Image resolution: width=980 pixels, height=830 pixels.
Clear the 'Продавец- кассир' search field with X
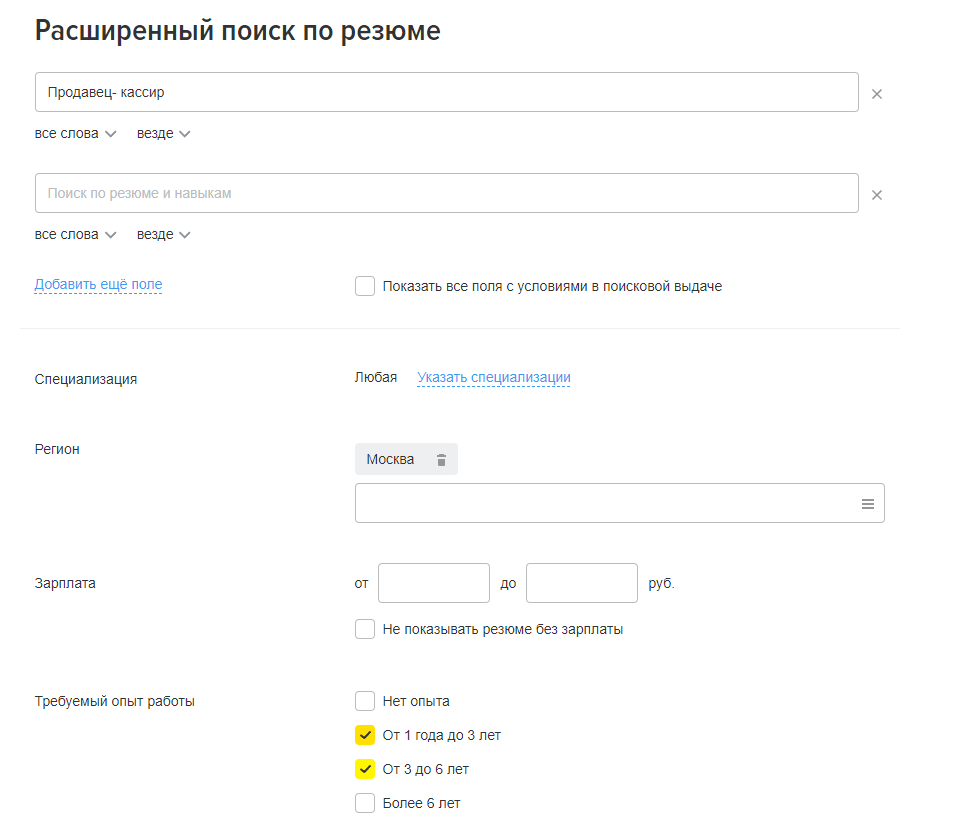(876, 94)
